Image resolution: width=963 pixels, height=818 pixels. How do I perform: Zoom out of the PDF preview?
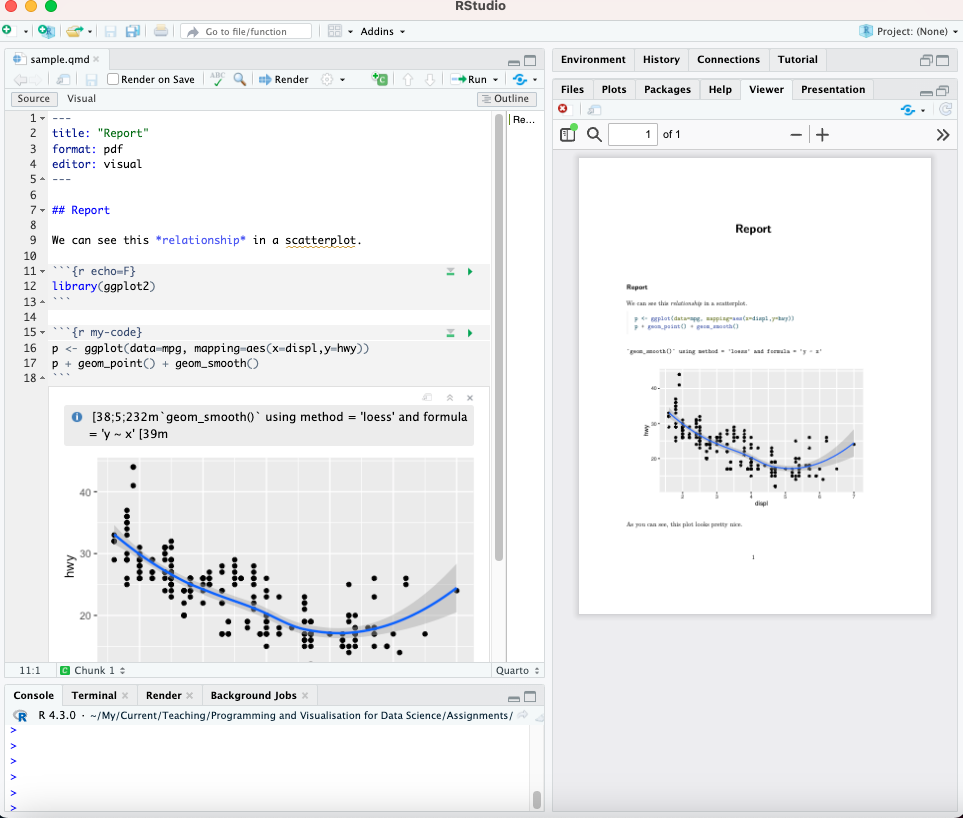(x=796, y=134)
